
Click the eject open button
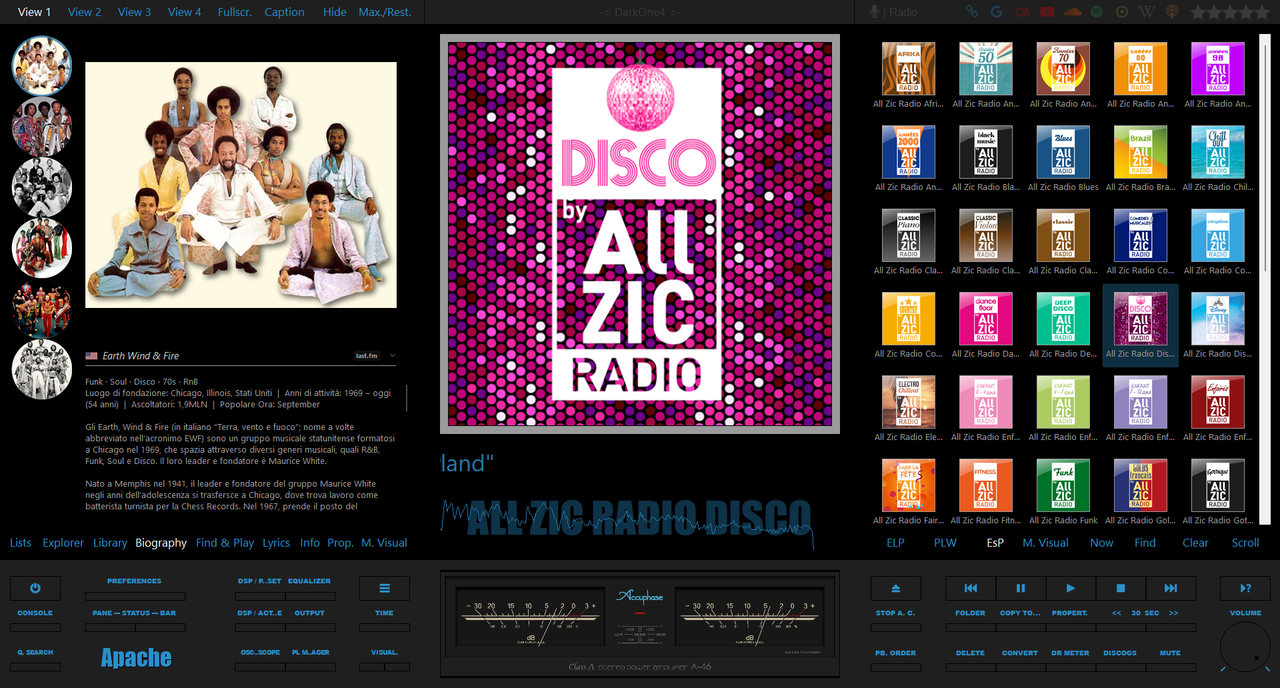pos(895,588)
